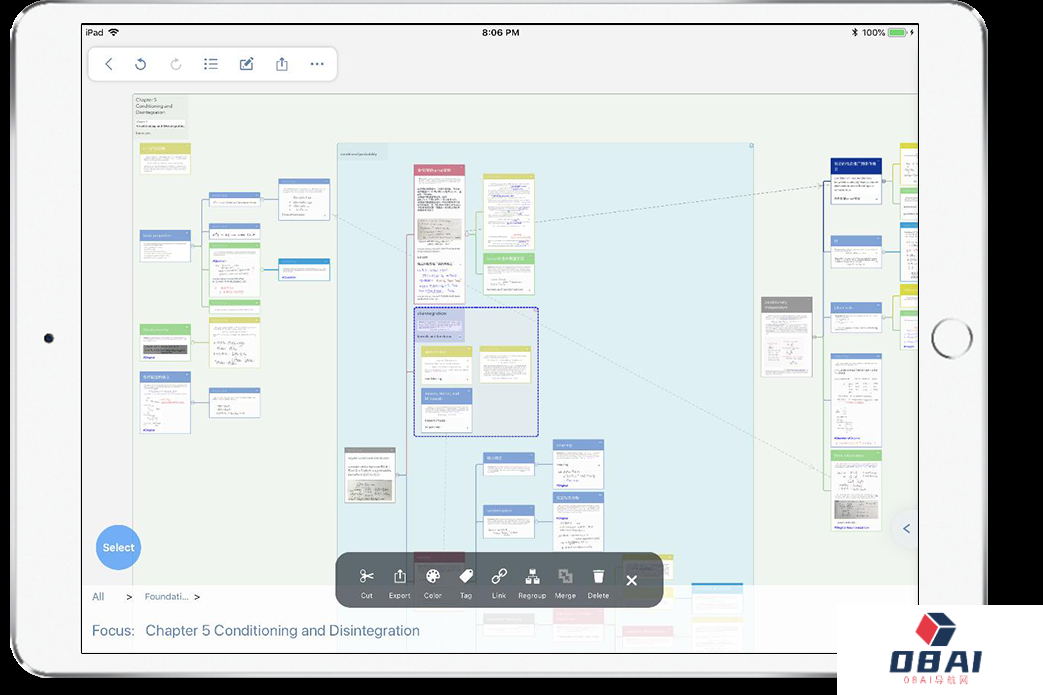This screenshot has width=1043, height=695.
Task: Select the green-header card below the yellow note
Action: click(x=509, y=273)
